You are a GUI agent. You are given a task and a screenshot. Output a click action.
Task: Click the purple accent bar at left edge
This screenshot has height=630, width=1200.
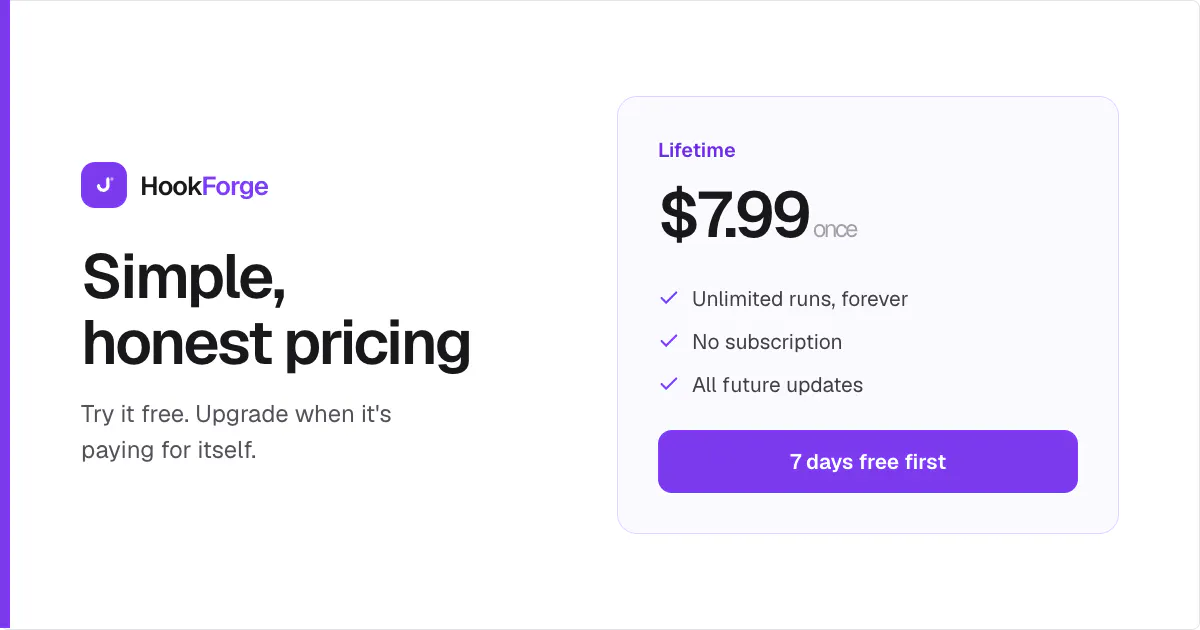pyautogui.click(x=5, y=315)
